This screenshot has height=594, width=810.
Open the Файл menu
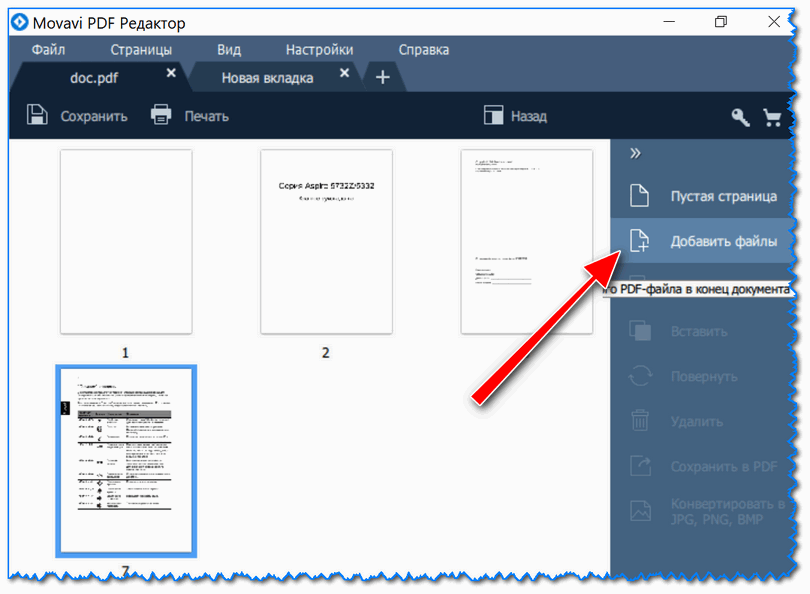(x=48, y=50)
